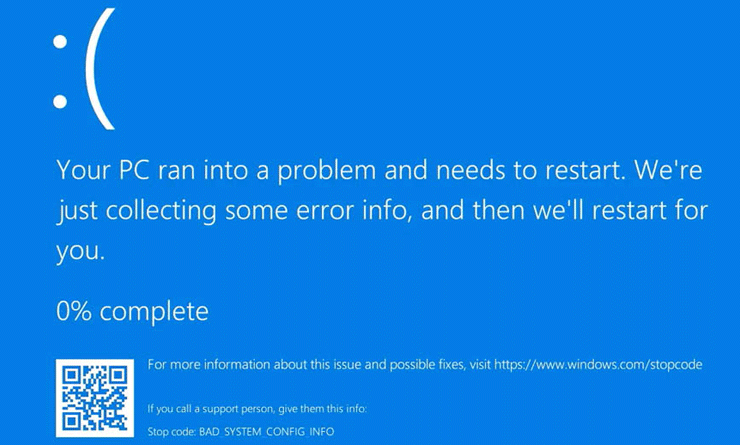This screenshot has height=445, width=740.
Task: Click the bottom-left finder square of QR code
Action: [71, 421]
